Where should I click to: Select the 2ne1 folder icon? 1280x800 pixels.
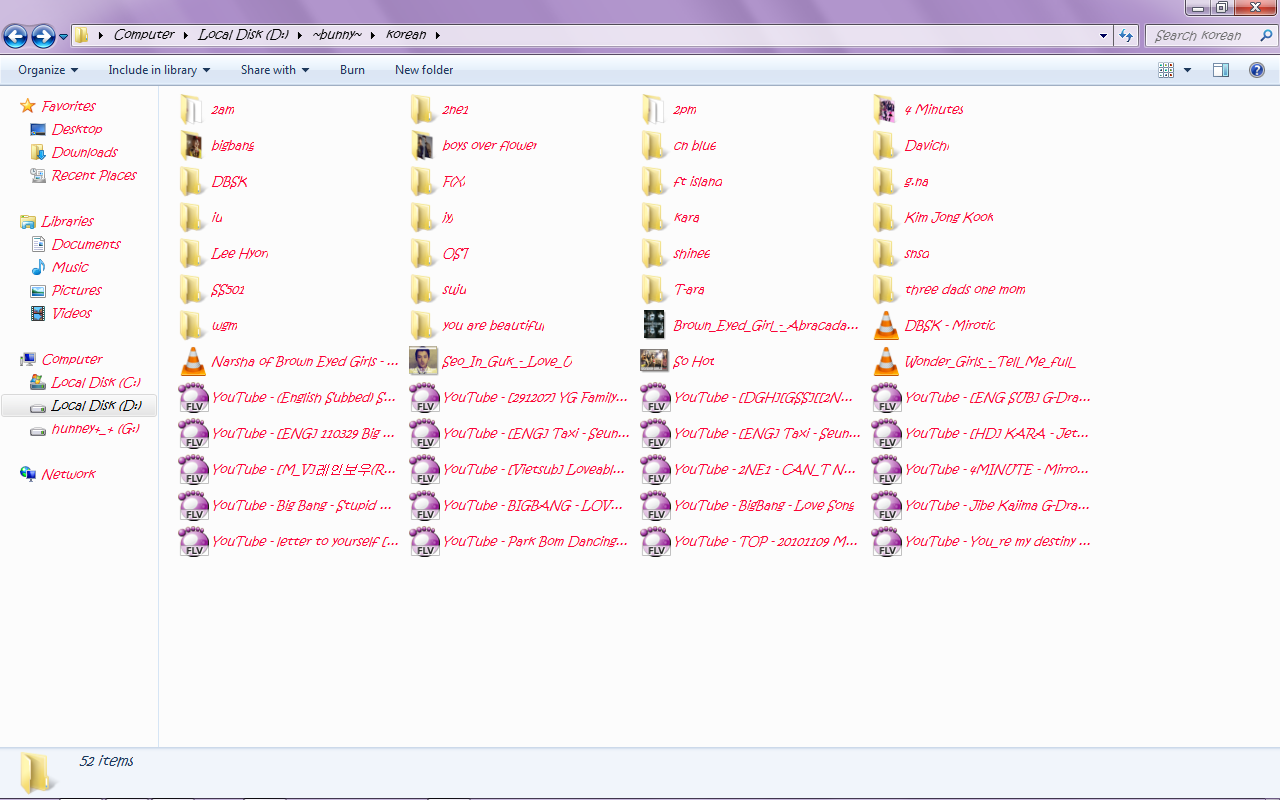point(422,109)
